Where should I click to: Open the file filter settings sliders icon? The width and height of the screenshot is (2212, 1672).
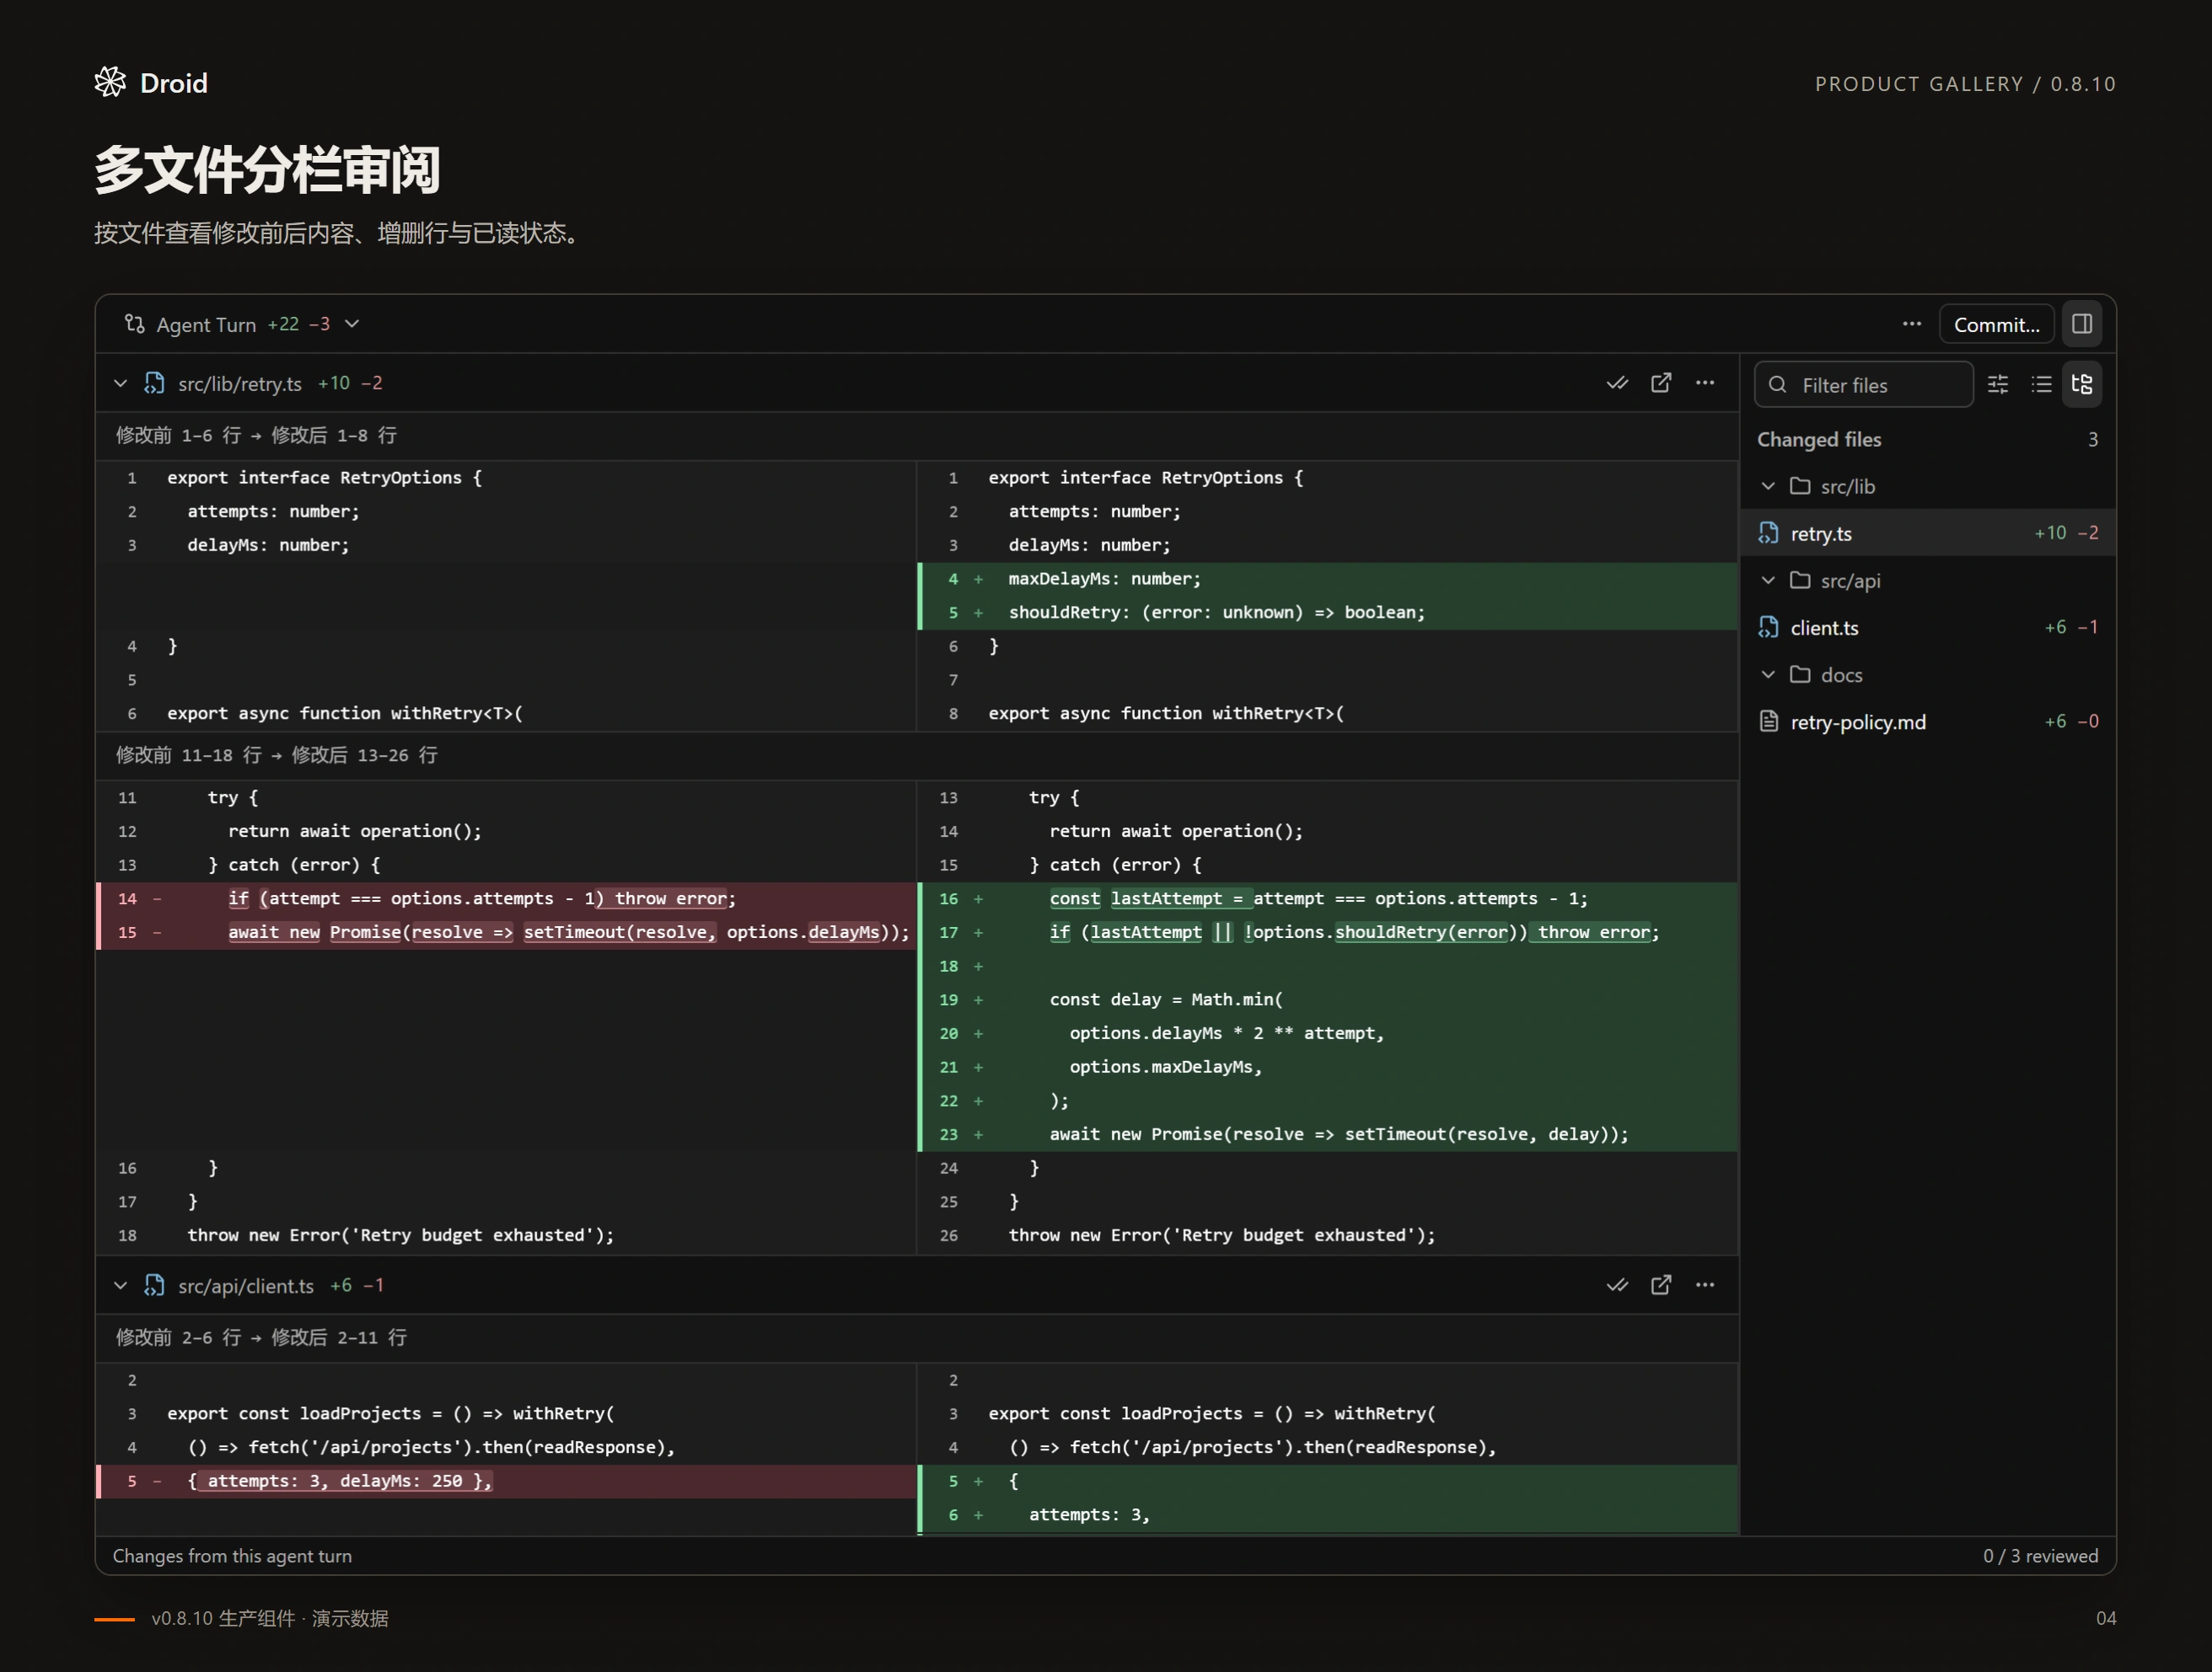pyautogui.click(x=1998, y=384)
